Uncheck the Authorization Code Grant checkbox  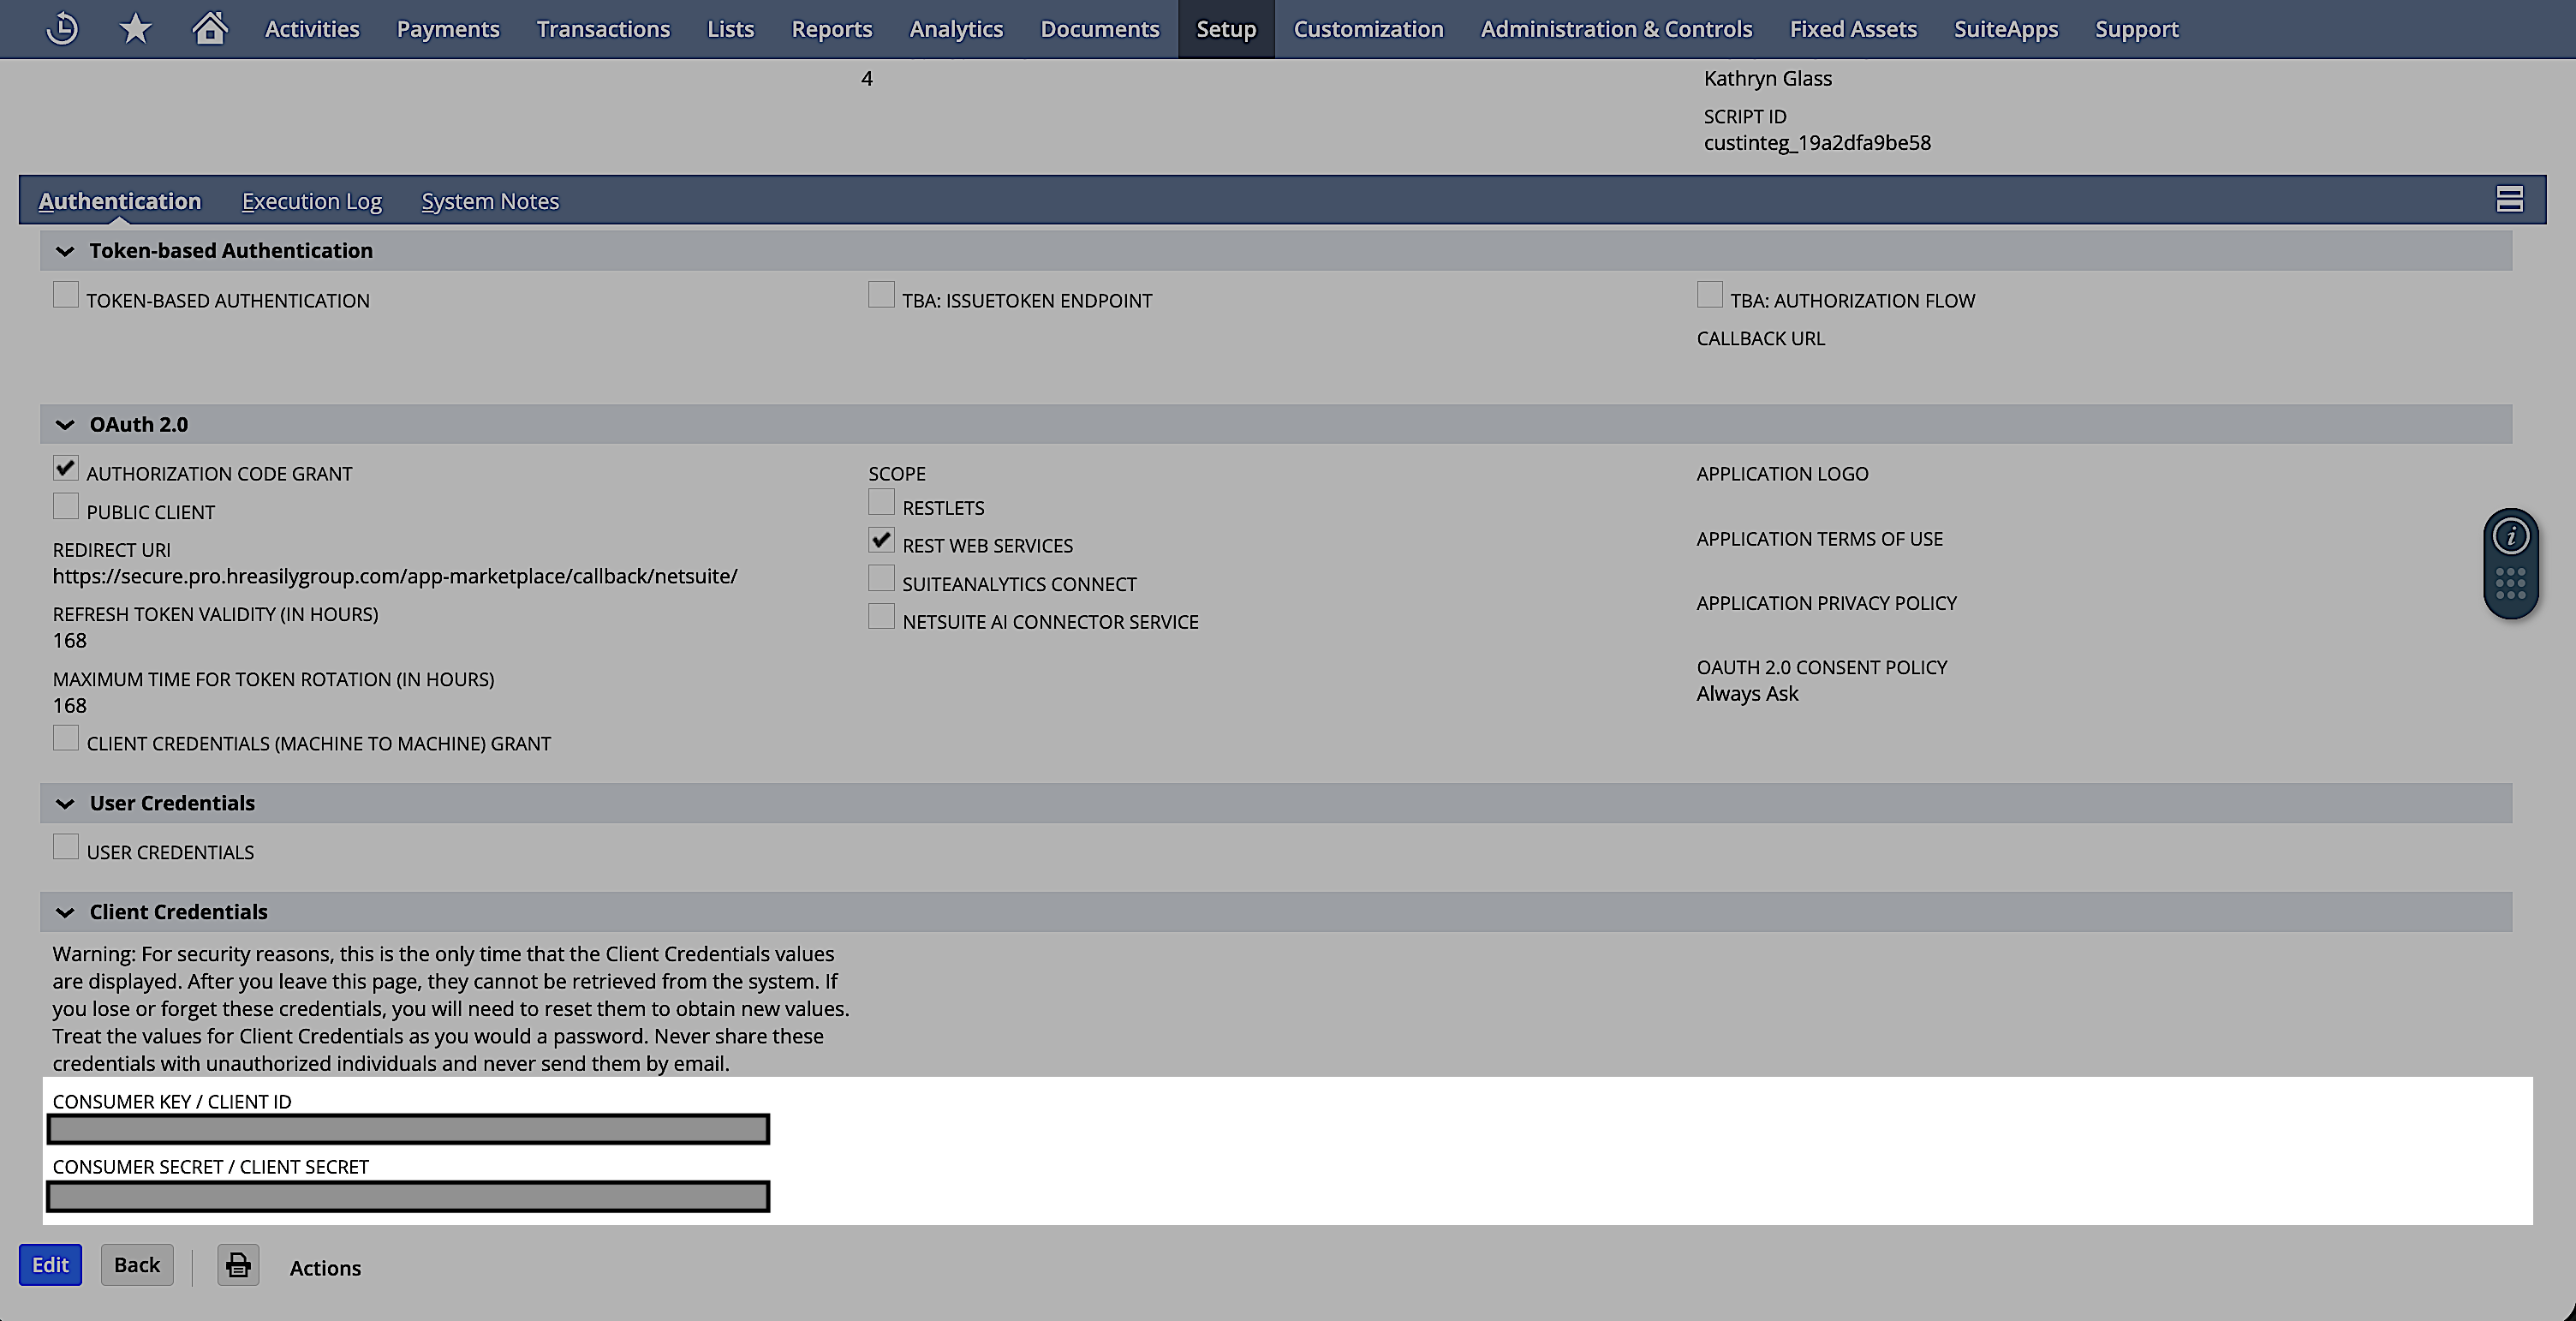pos(66,468)
